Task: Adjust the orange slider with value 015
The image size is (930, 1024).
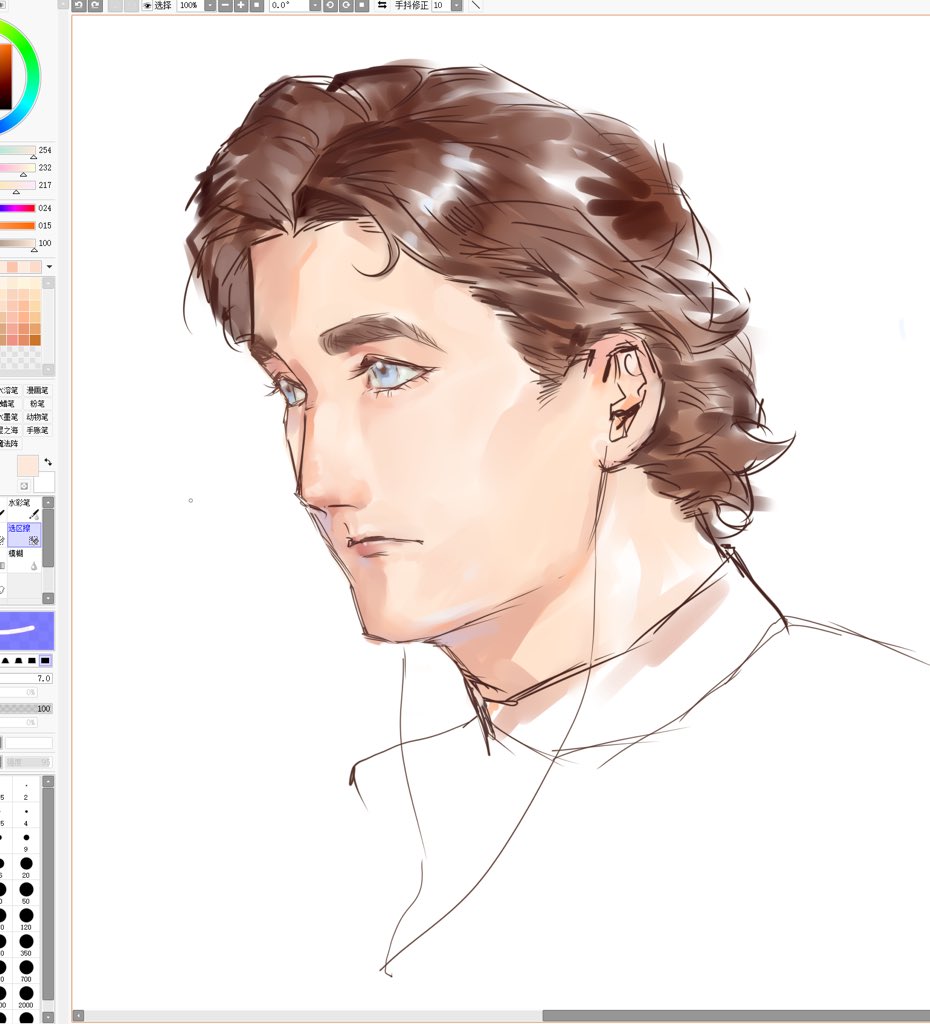Action: click(x=18, y=226)
